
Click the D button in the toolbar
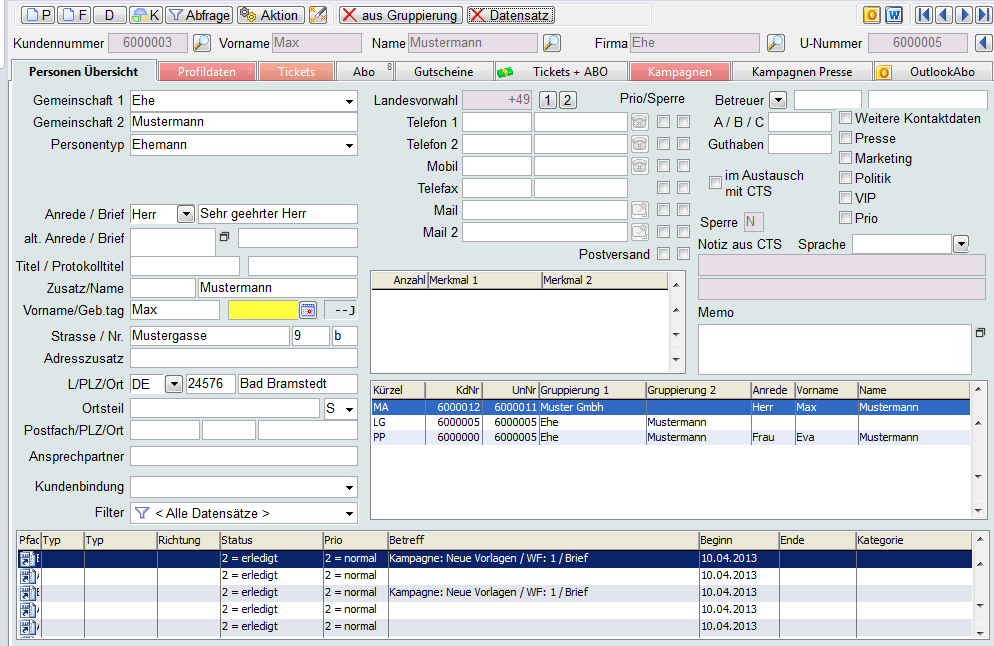point(110,15)
